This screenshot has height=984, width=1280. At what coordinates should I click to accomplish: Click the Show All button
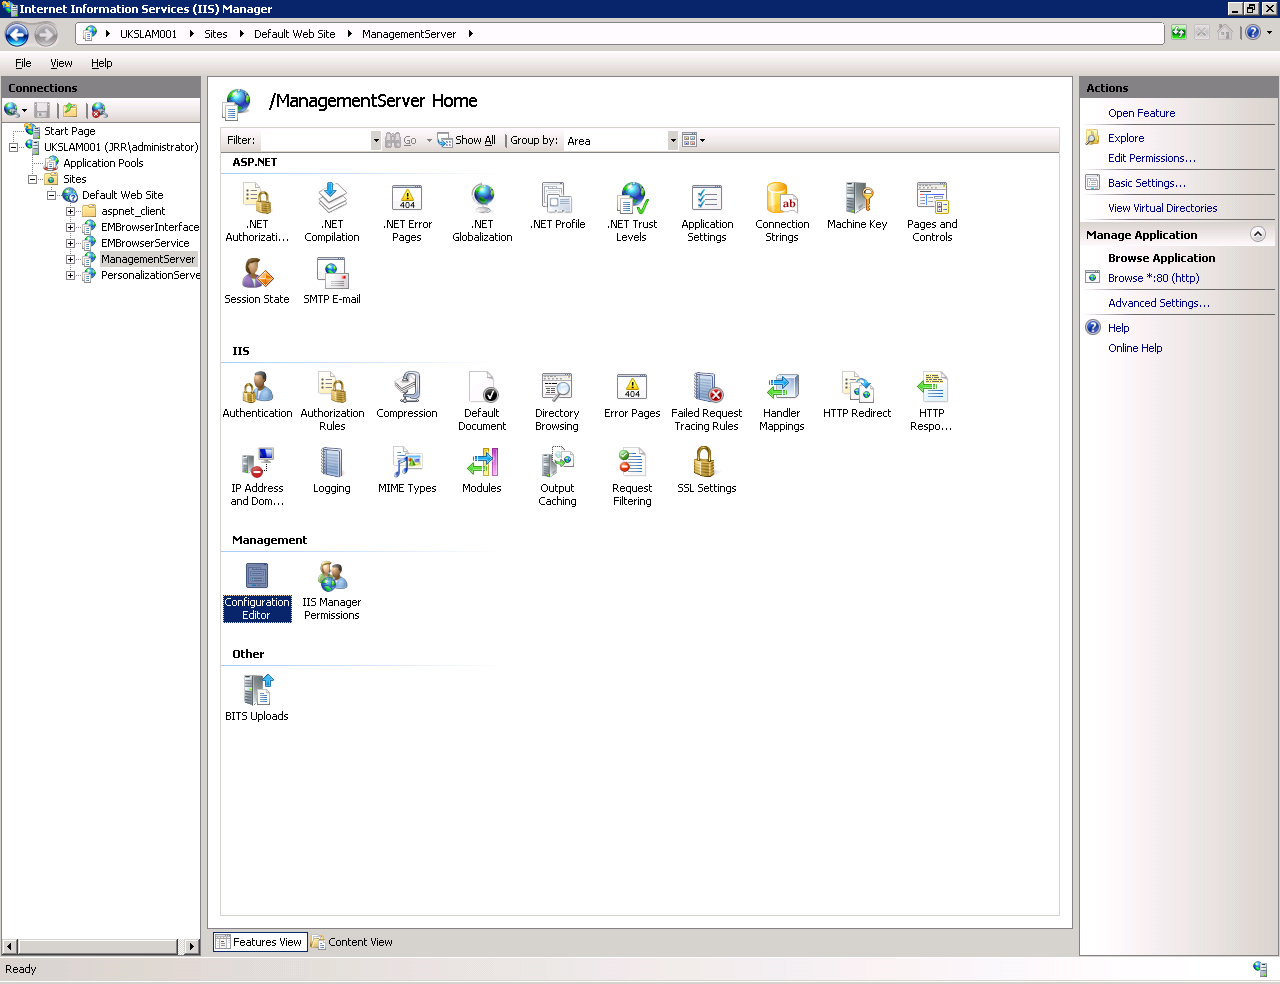click(x=467, y=141)
